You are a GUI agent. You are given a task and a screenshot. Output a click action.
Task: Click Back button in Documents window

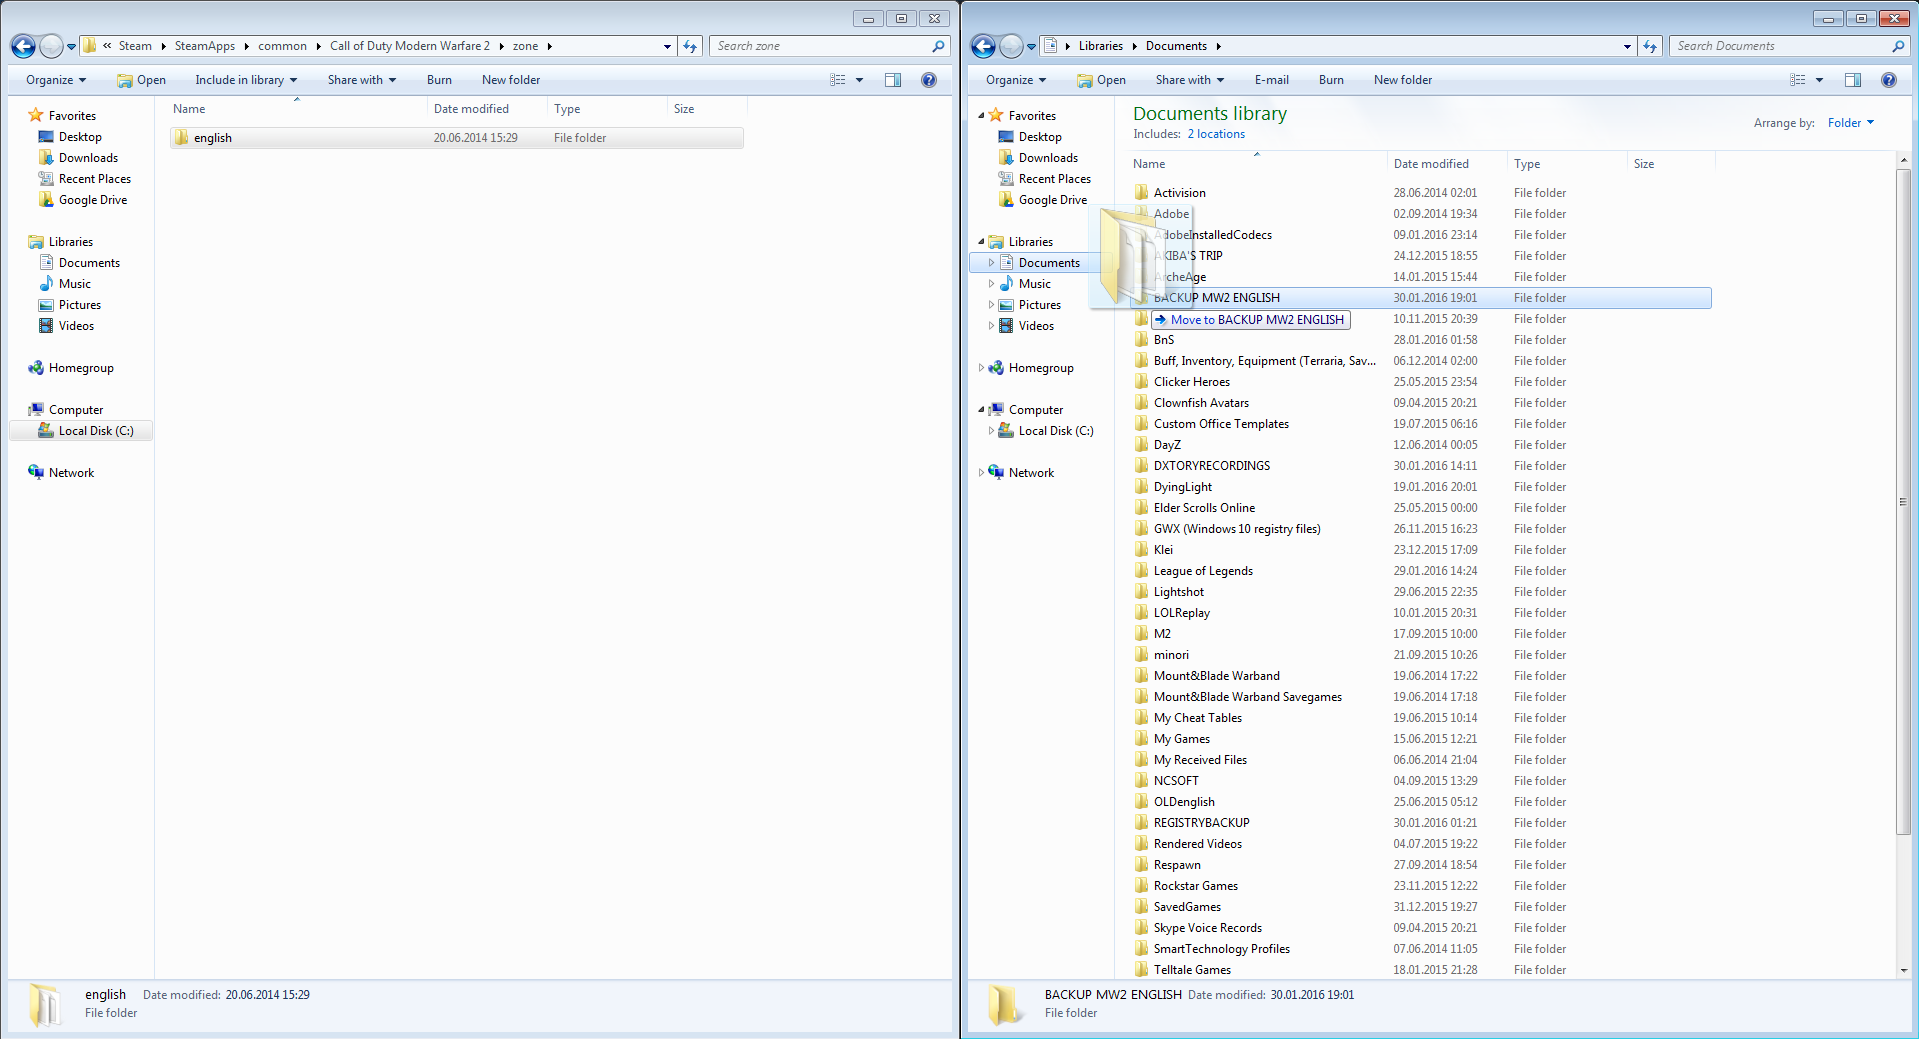tap(983, 46)
